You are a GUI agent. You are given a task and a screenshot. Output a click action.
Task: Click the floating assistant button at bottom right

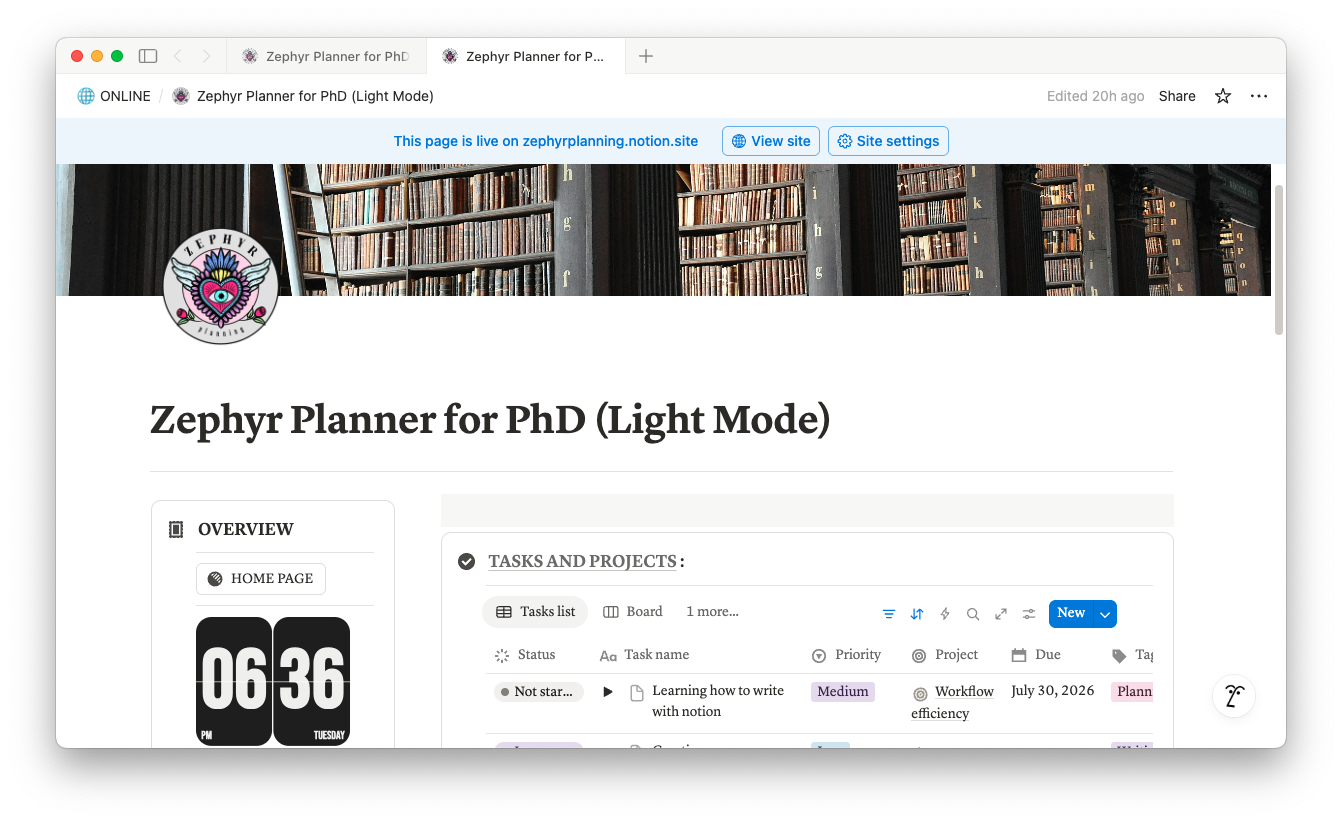tap(1234, 696)
